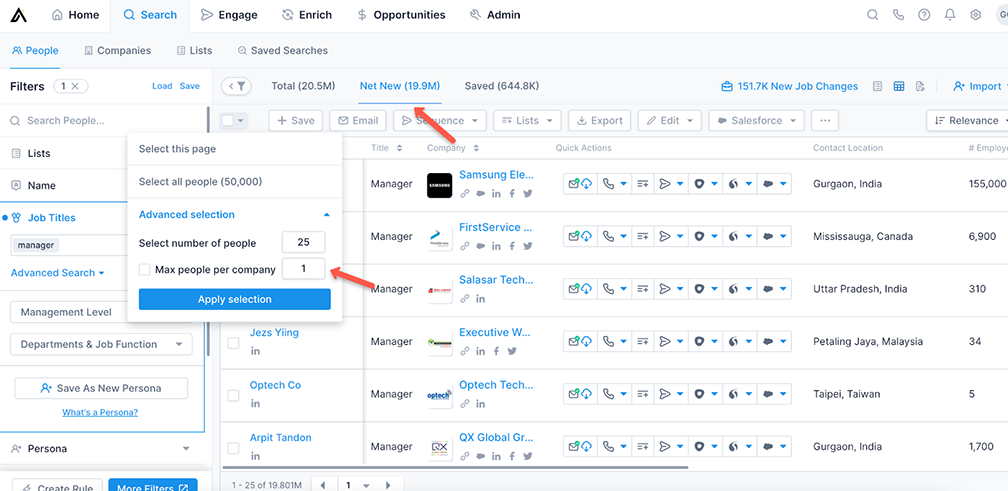Click the Select number of people field

(303, 243)
